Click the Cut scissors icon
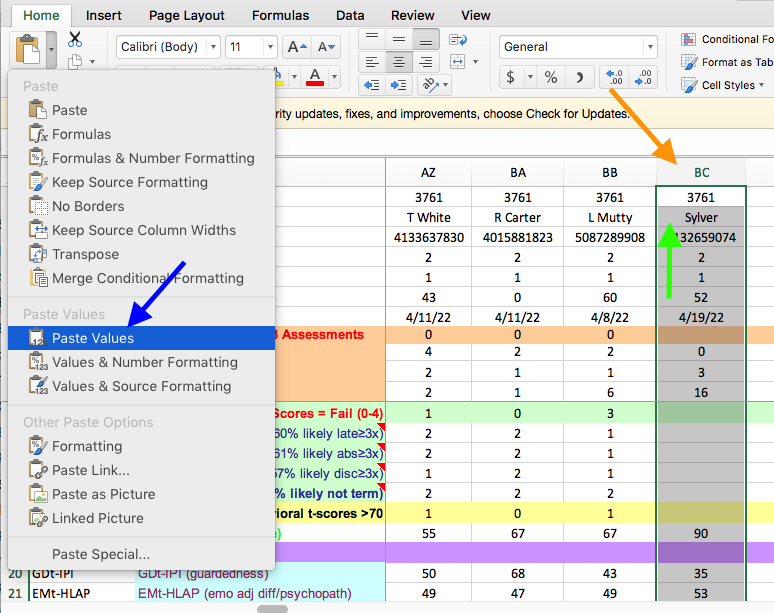 75,40
